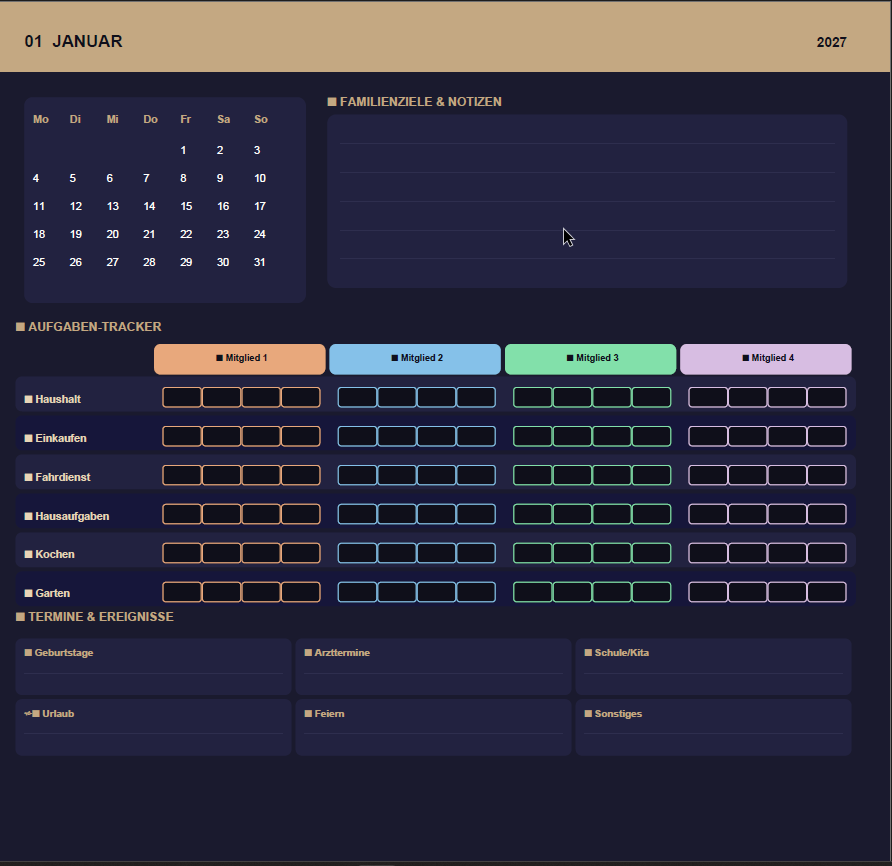
Task: Click the icon in front of Feiern
Action: tap(308, 714)
